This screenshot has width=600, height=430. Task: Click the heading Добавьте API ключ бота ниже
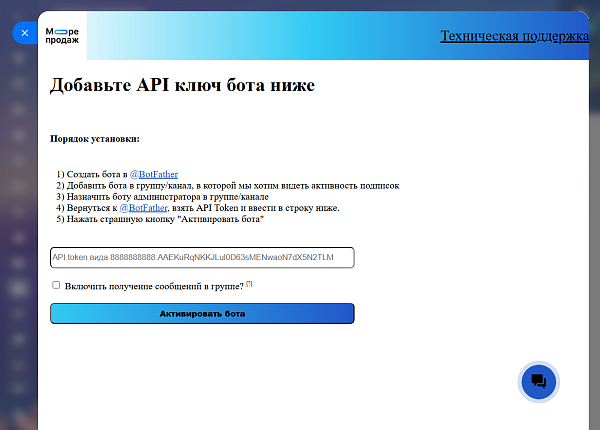coord(182,85)
